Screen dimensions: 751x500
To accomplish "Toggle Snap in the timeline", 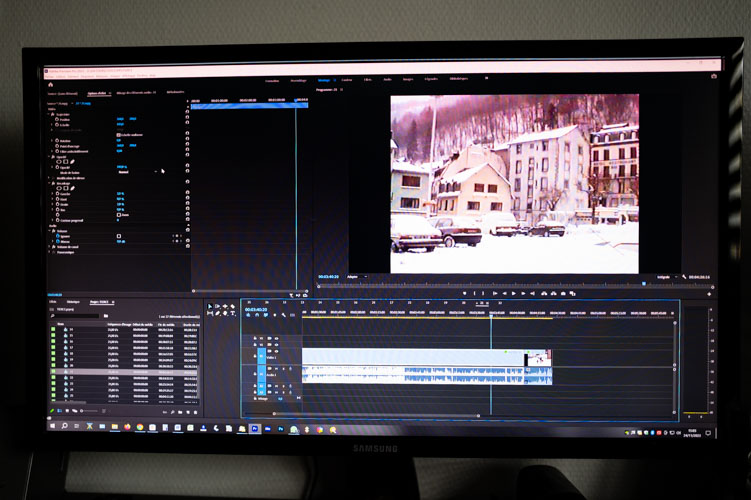I will click(x=257, y=315).
